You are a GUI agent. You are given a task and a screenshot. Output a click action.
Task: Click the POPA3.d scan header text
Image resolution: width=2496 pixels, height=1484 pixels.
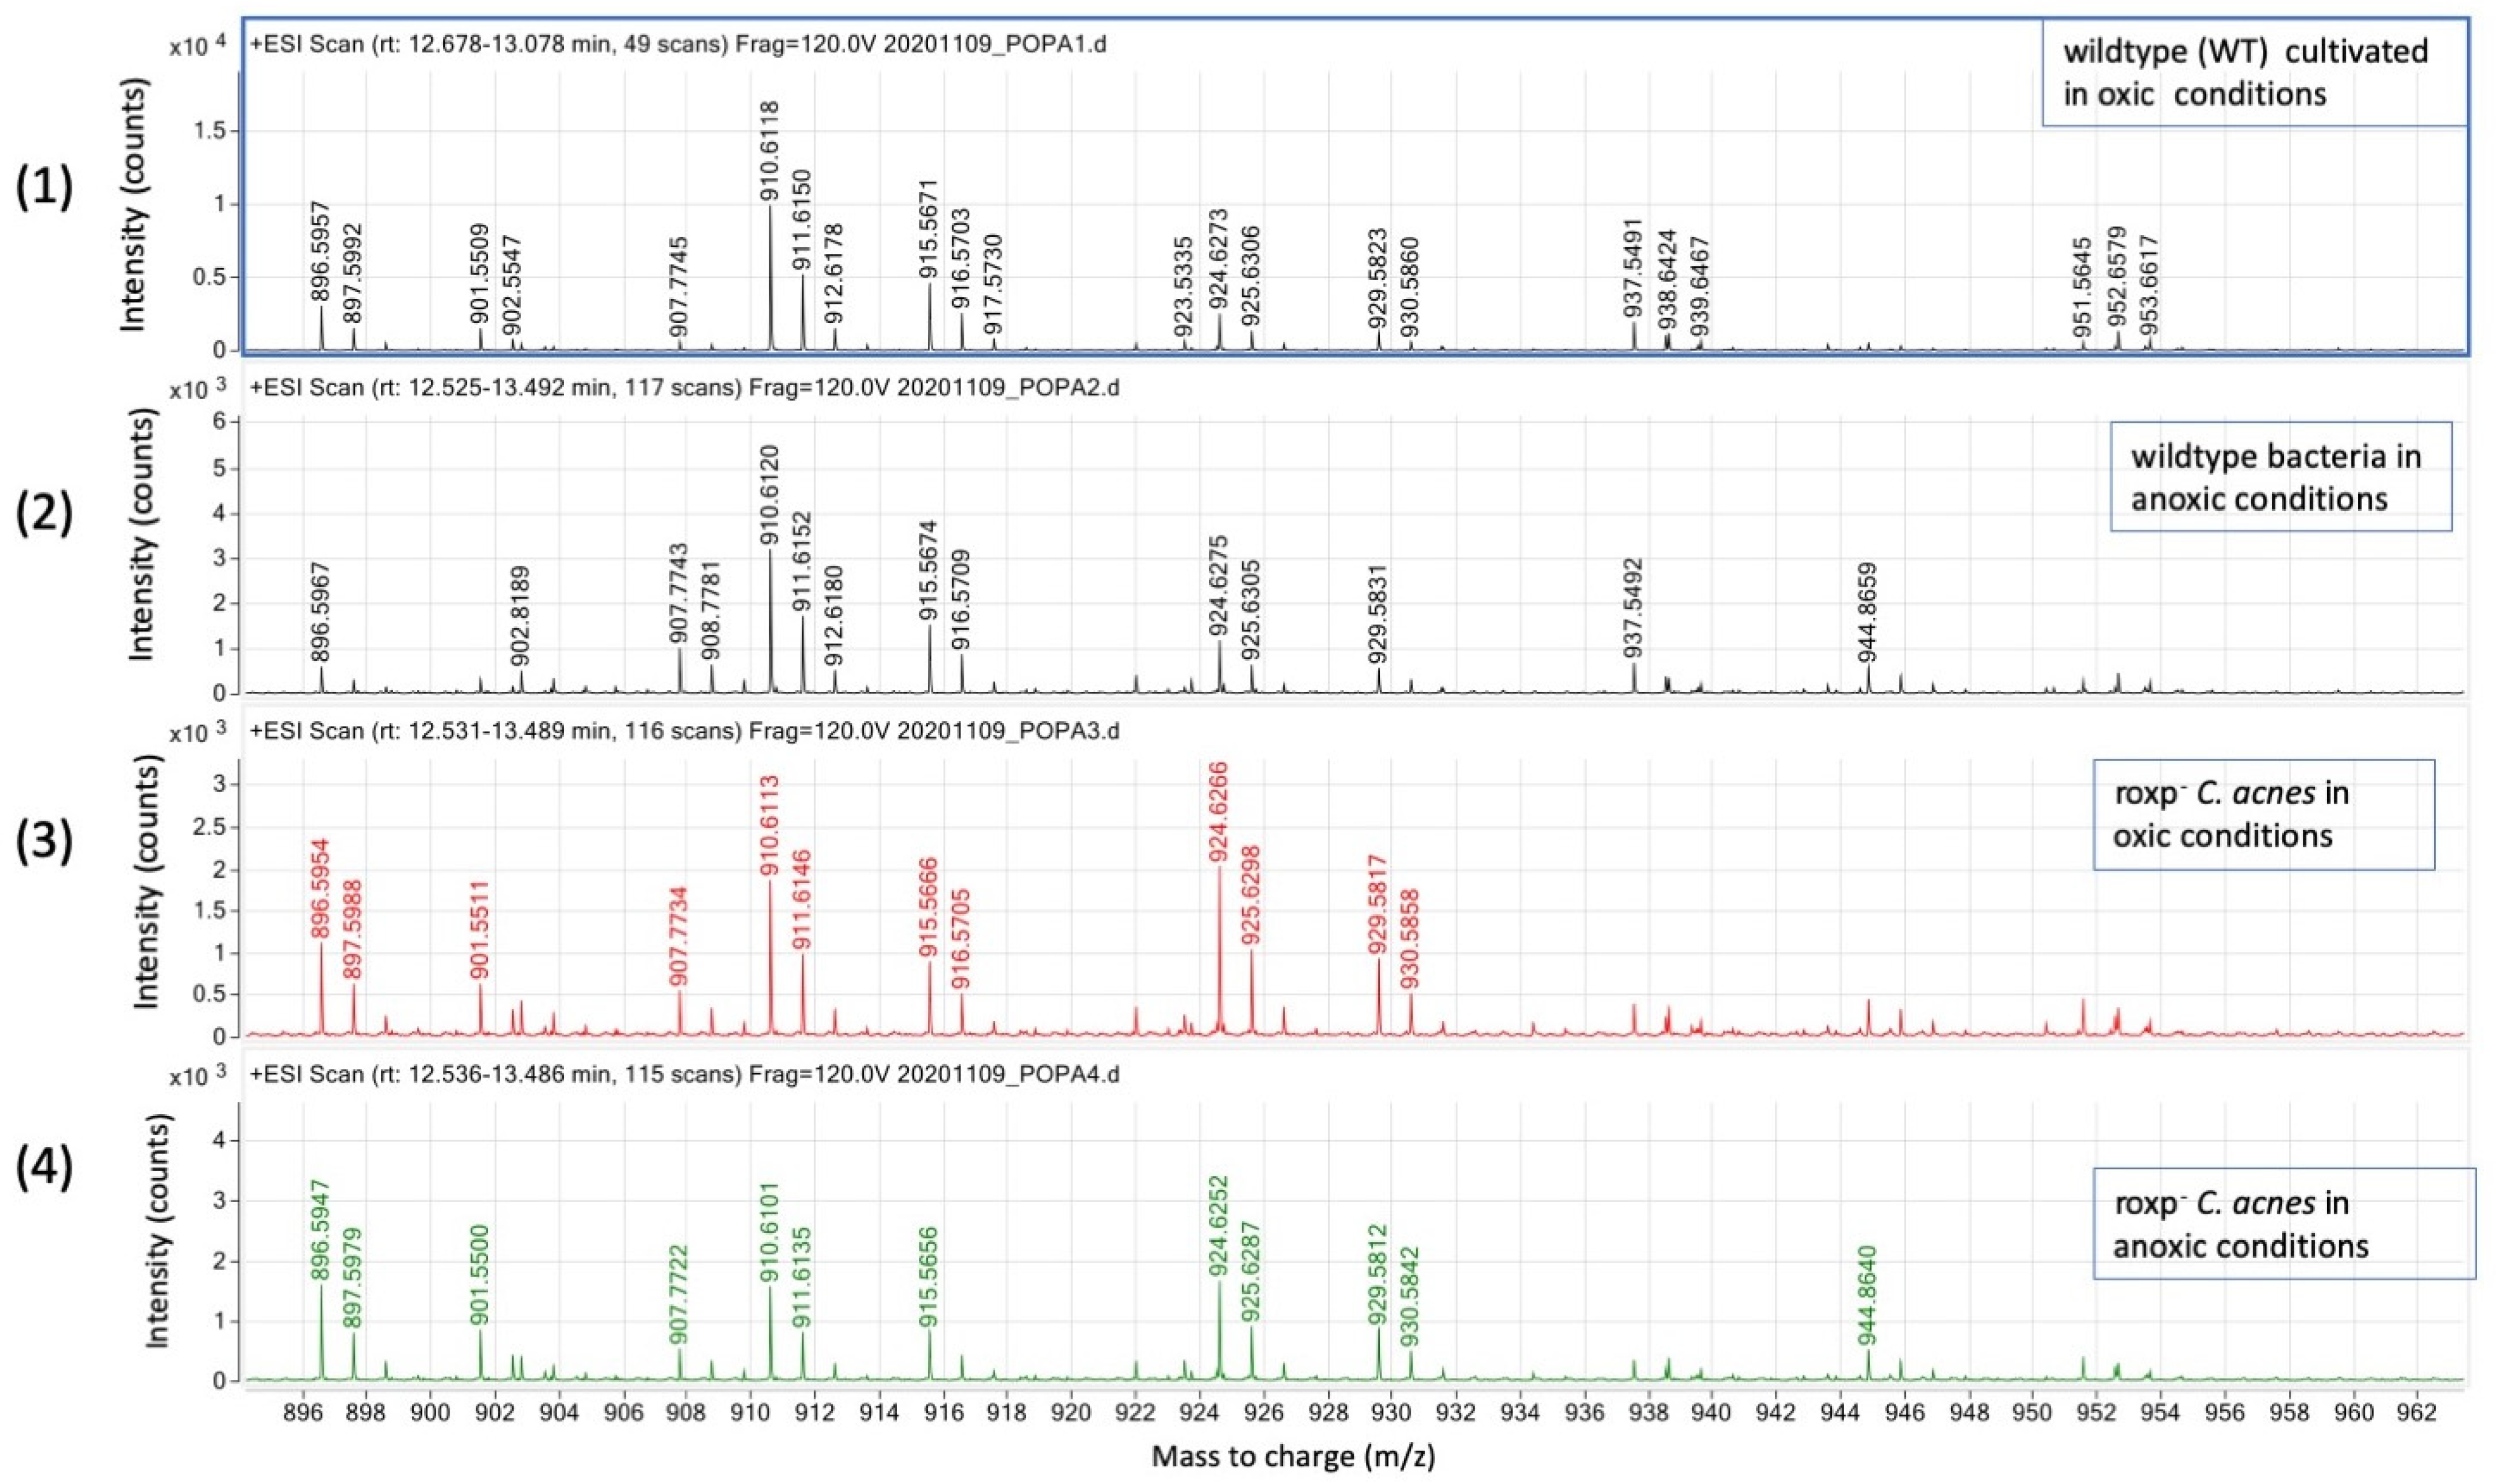point(684,730)
